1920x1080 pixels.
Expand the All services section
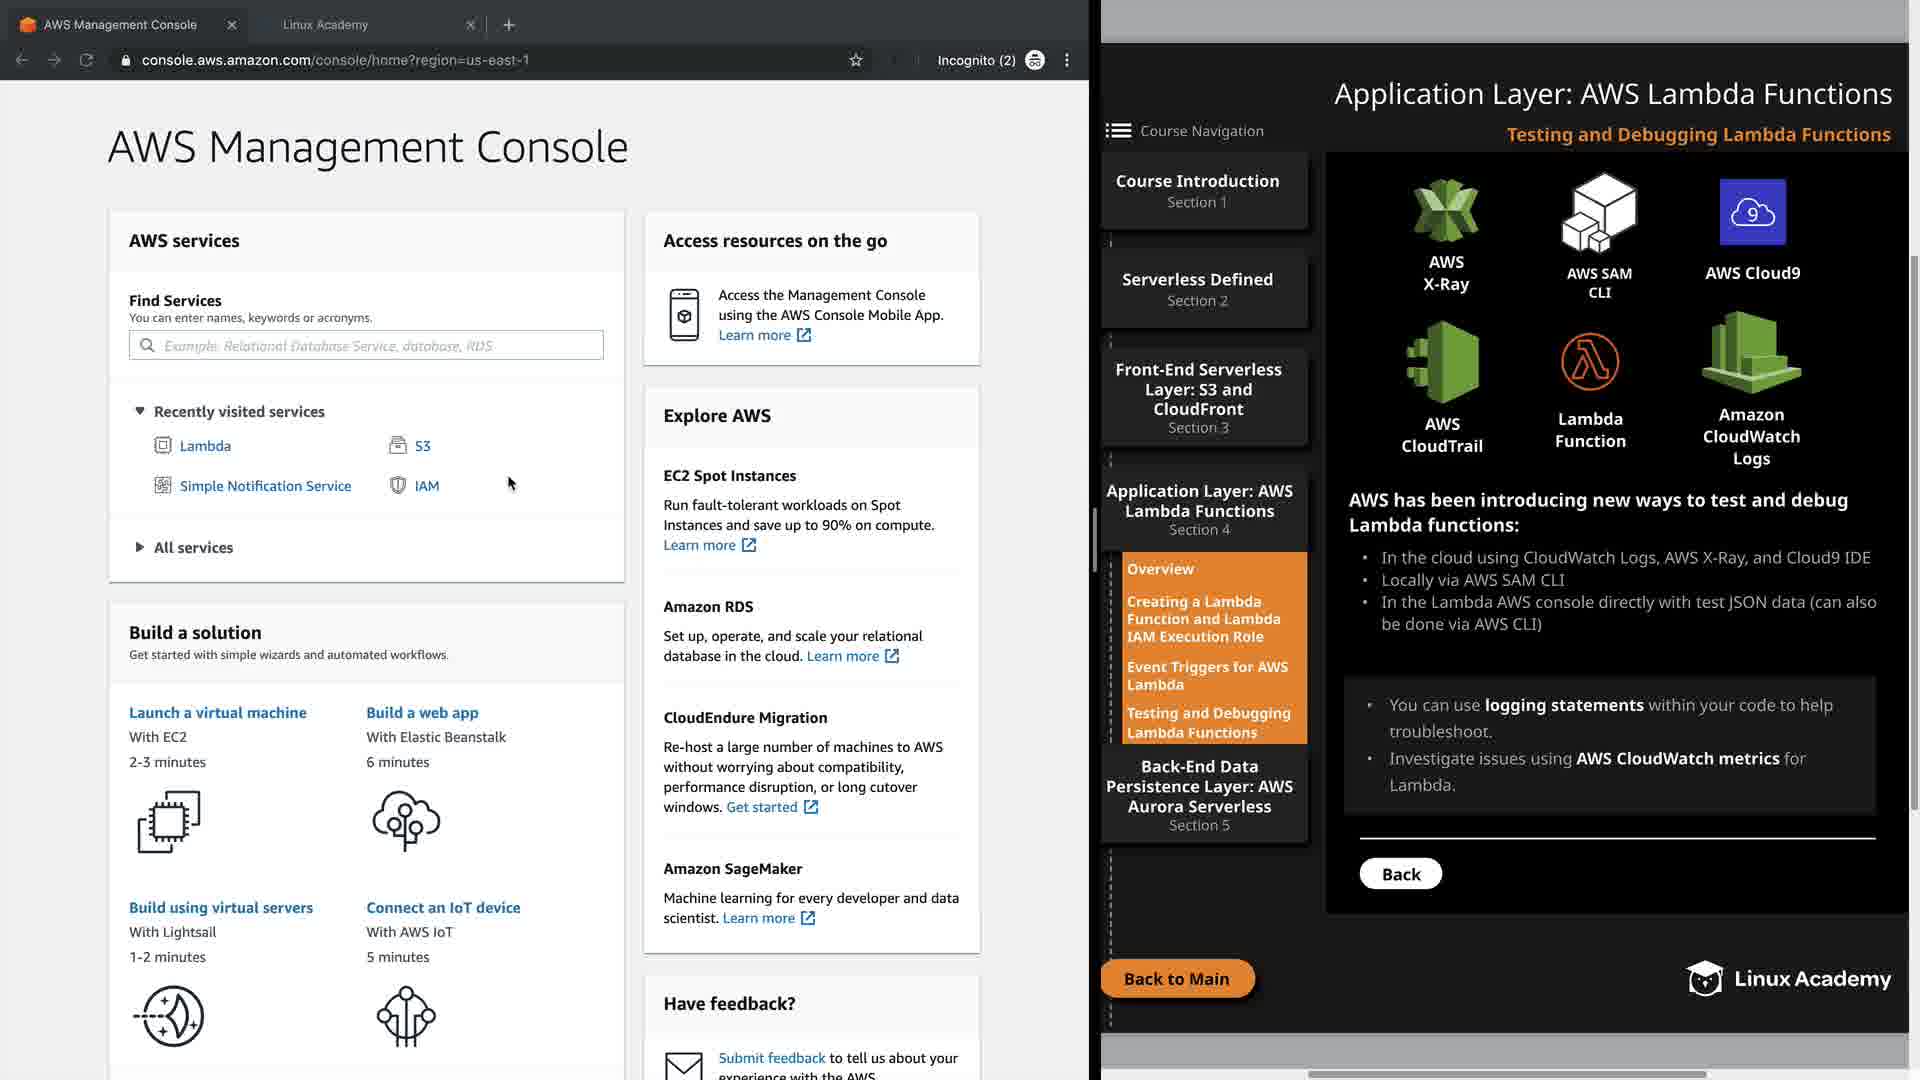coord(140,547)
